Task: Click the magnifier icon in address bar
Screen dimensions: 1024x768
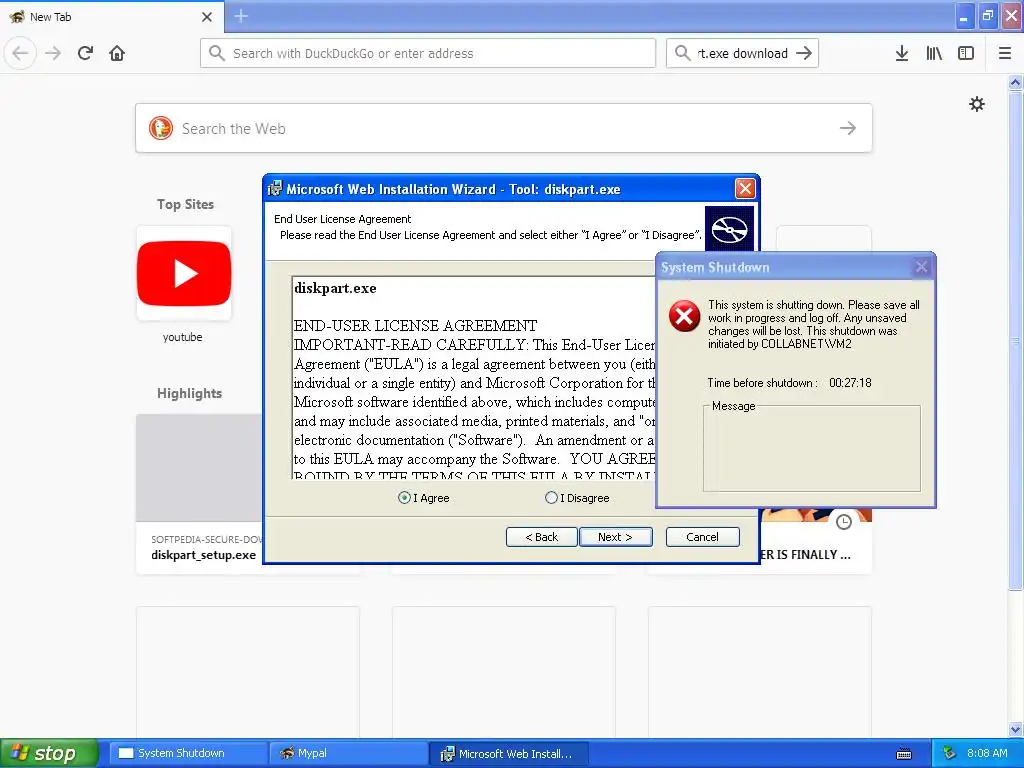Action: tap(217, 54)
